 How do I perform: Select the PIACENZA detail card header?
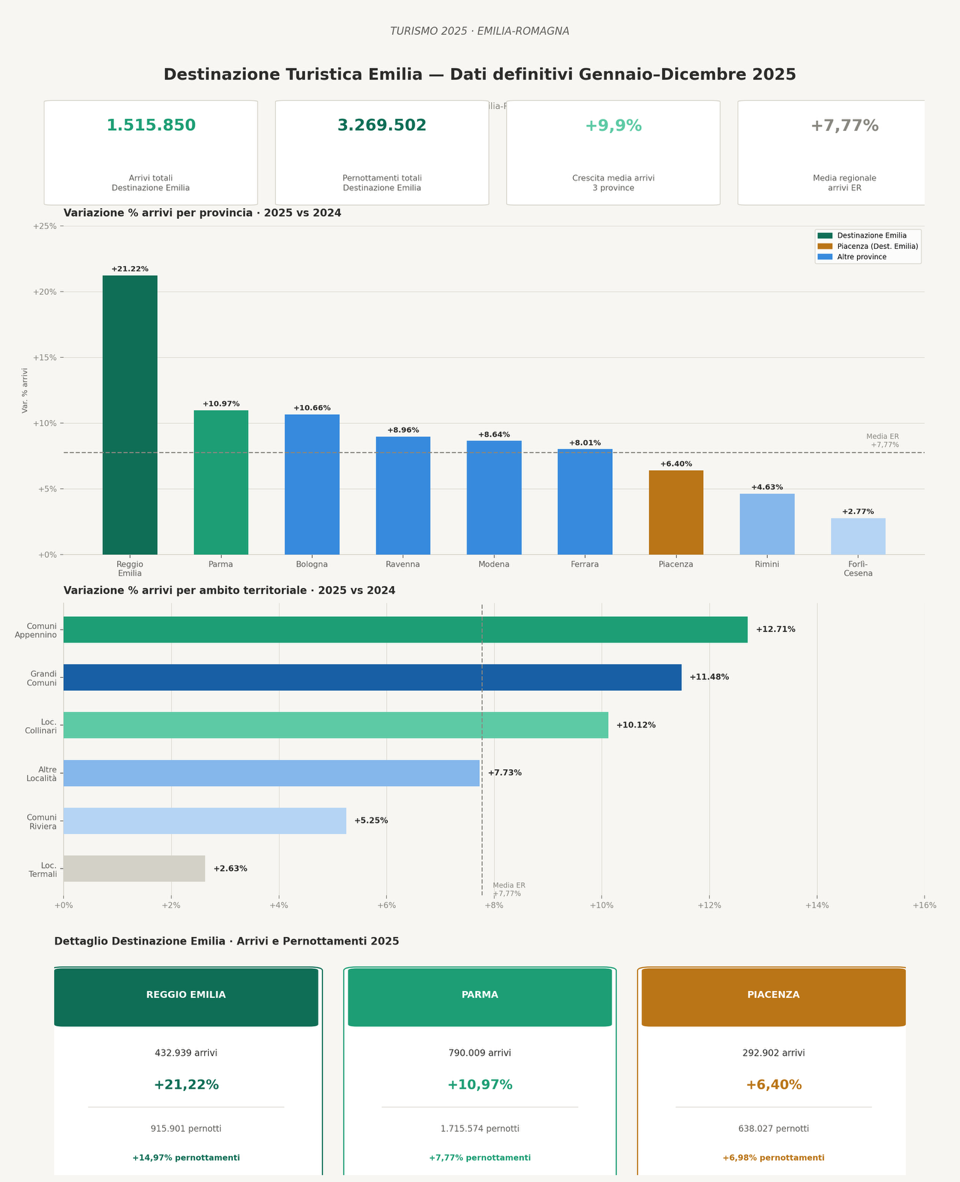point(773,996)
